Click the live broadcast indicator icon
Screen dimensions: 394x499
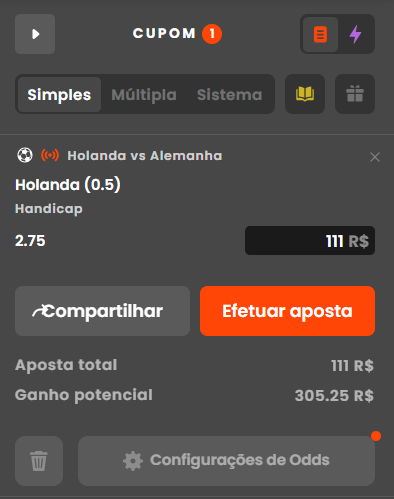(50, 155)
